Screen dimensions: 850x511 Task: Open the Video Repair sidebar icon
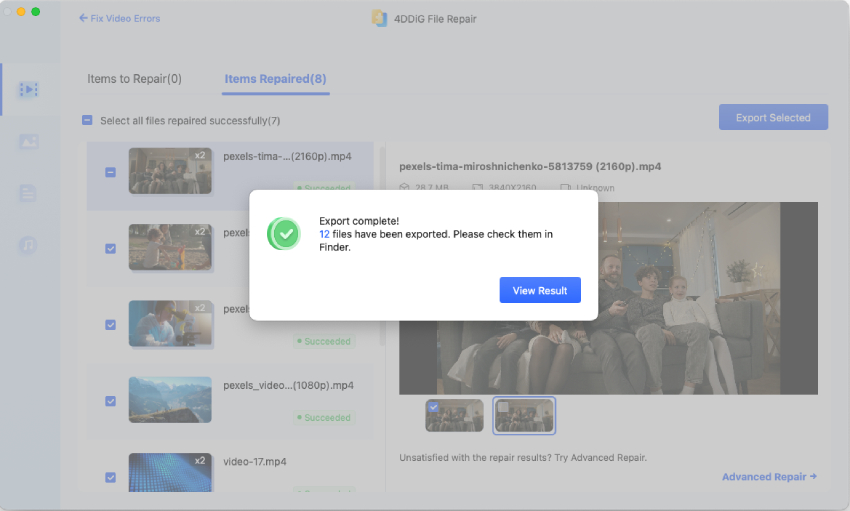pos(28,89)
